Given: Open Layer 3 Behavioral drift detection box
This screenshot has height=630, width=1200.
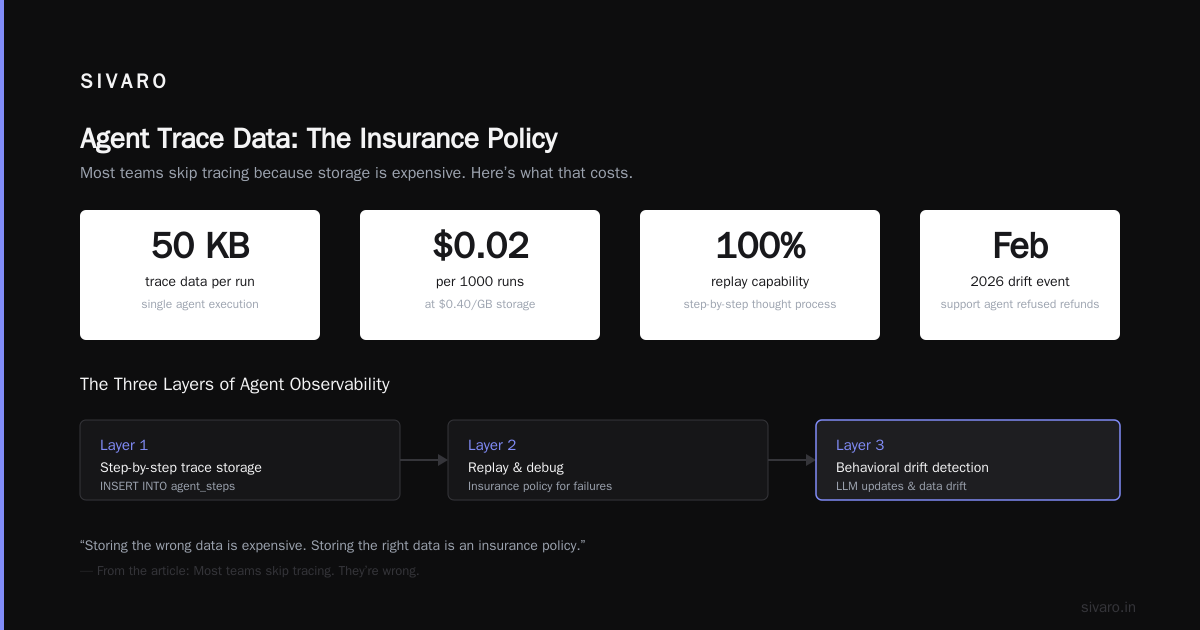Looking at the screenshot, I should [968, 460].
